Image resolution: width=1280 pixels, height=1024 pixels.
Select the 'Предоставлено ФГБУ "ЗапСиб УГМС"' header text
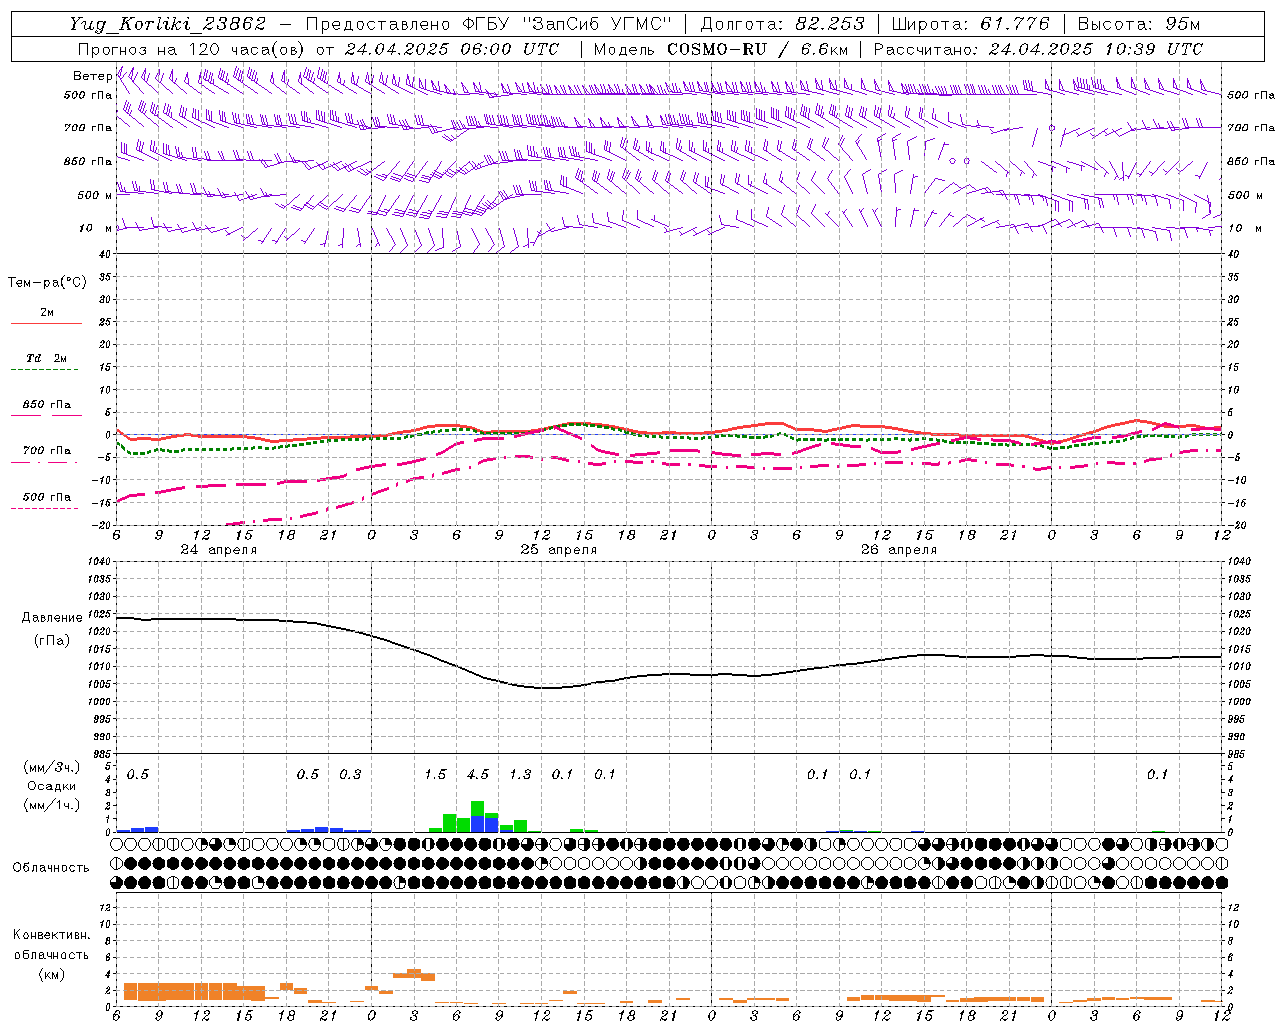point(488,24)
